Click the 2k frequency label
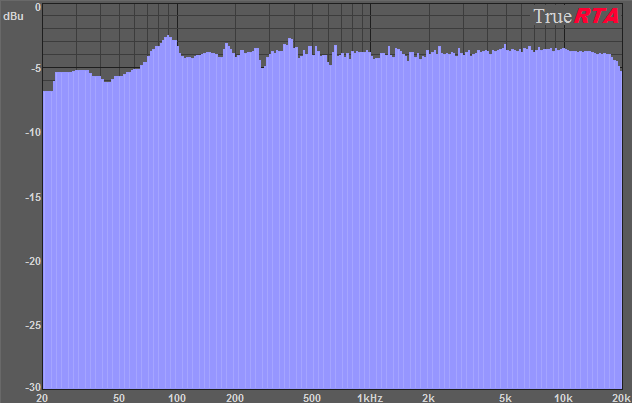Screen dimensions: 632x403 pos(428,398)
